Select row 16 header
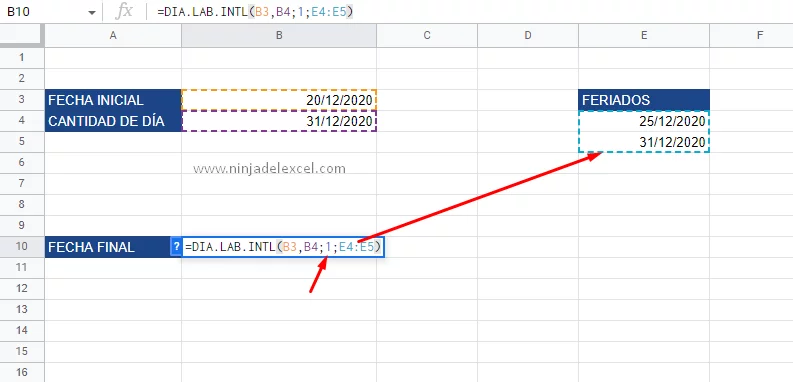This screenshot has height=382, width=793. tap(22, 372)
